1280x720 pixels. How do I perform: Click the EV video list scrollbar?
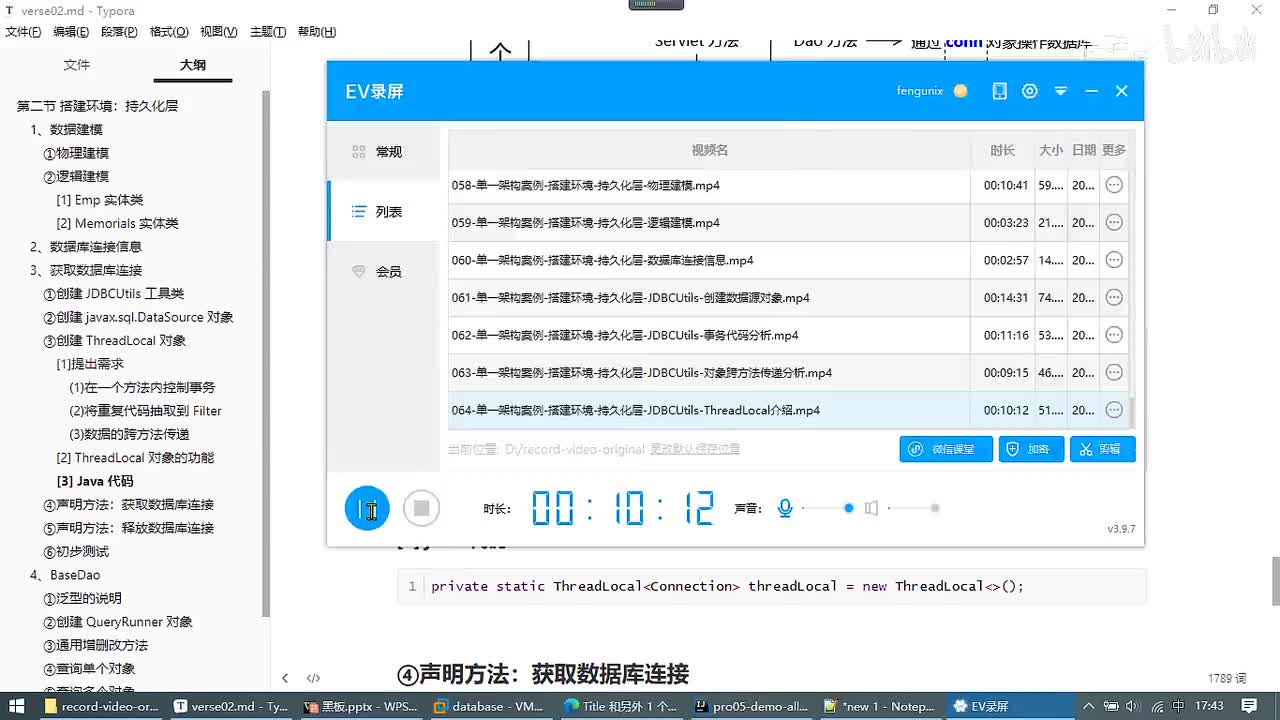[x=1132, y=411]
